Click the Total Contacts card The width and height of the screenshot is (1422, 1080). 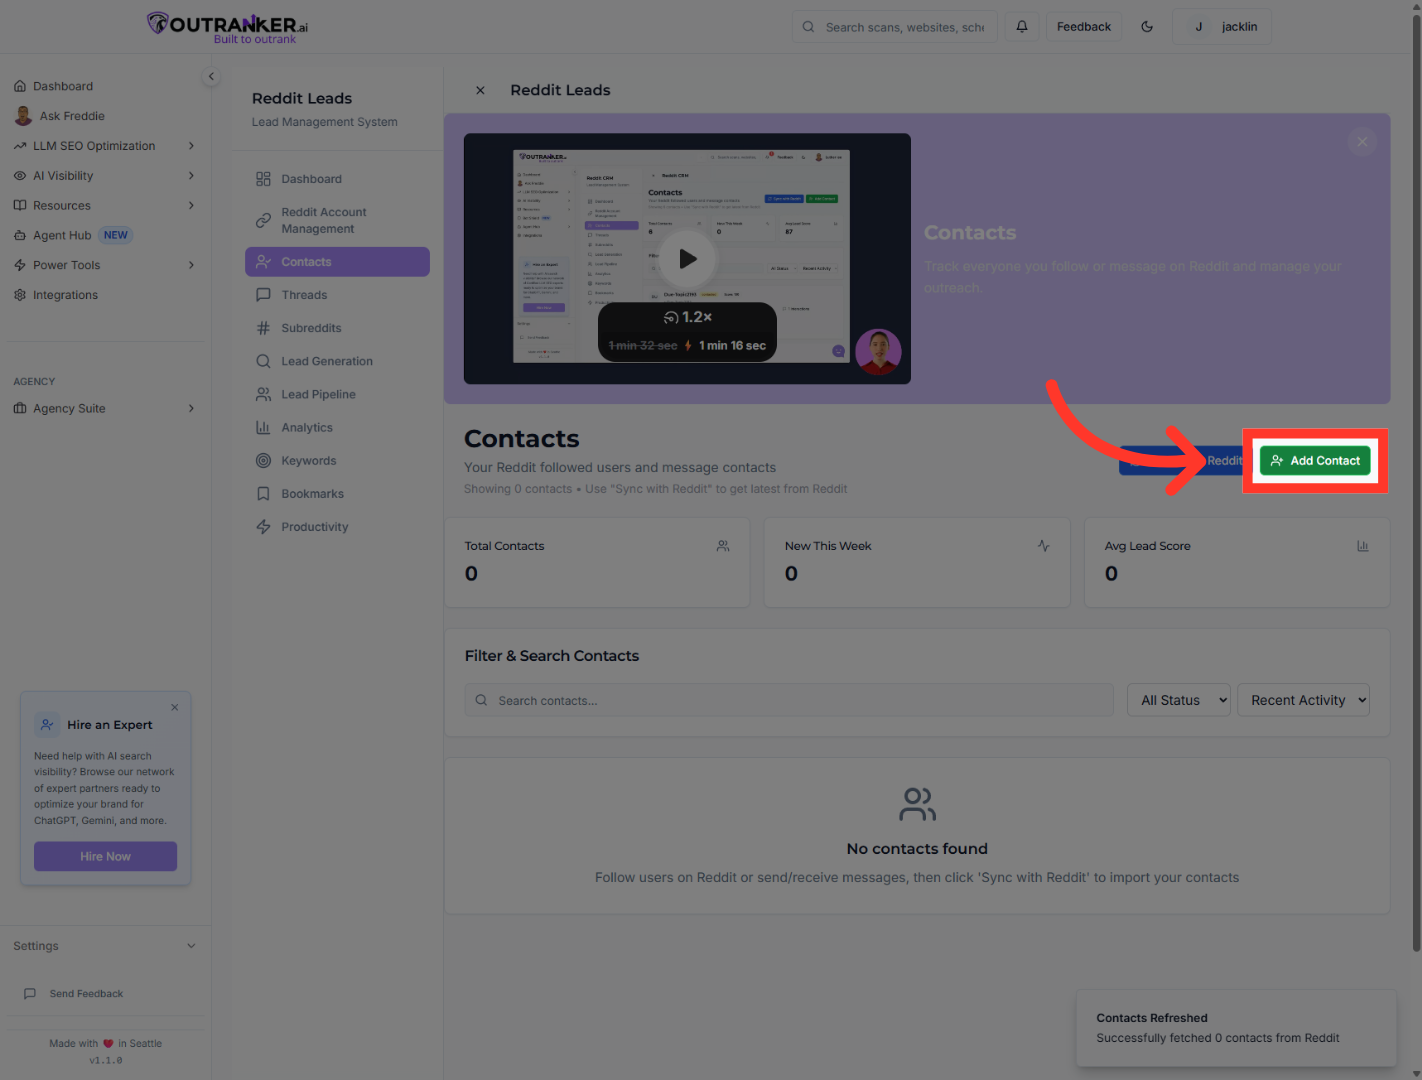[x=597, y=562]
